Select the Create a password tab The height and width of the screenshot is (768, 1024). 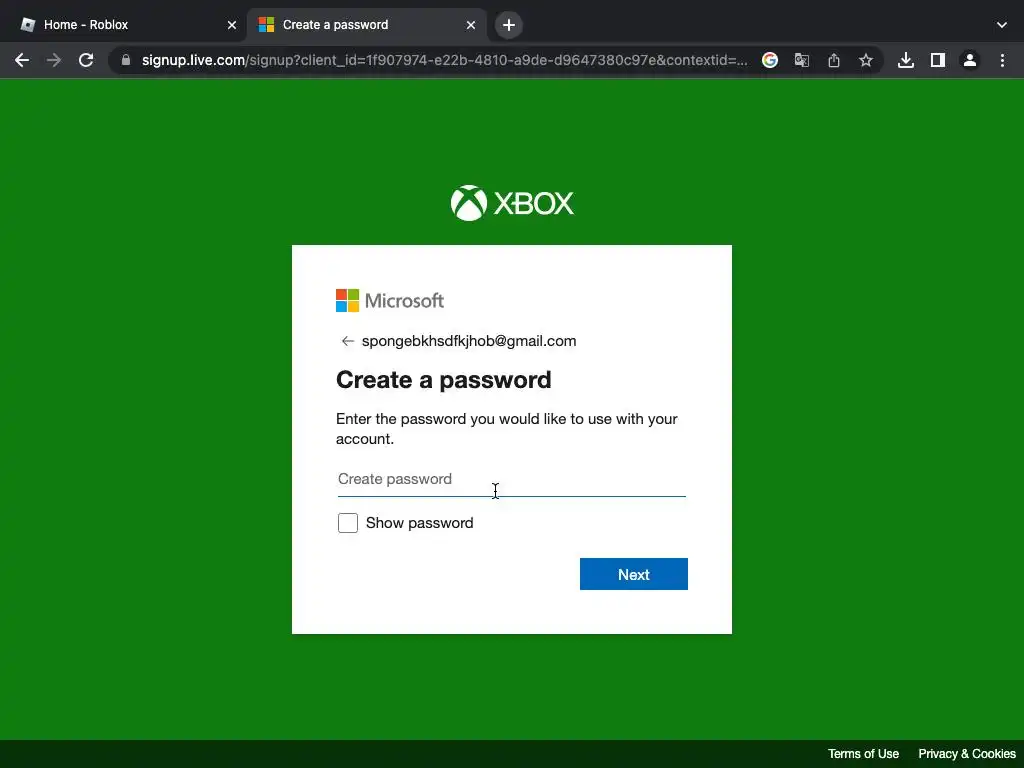point(366,25)
